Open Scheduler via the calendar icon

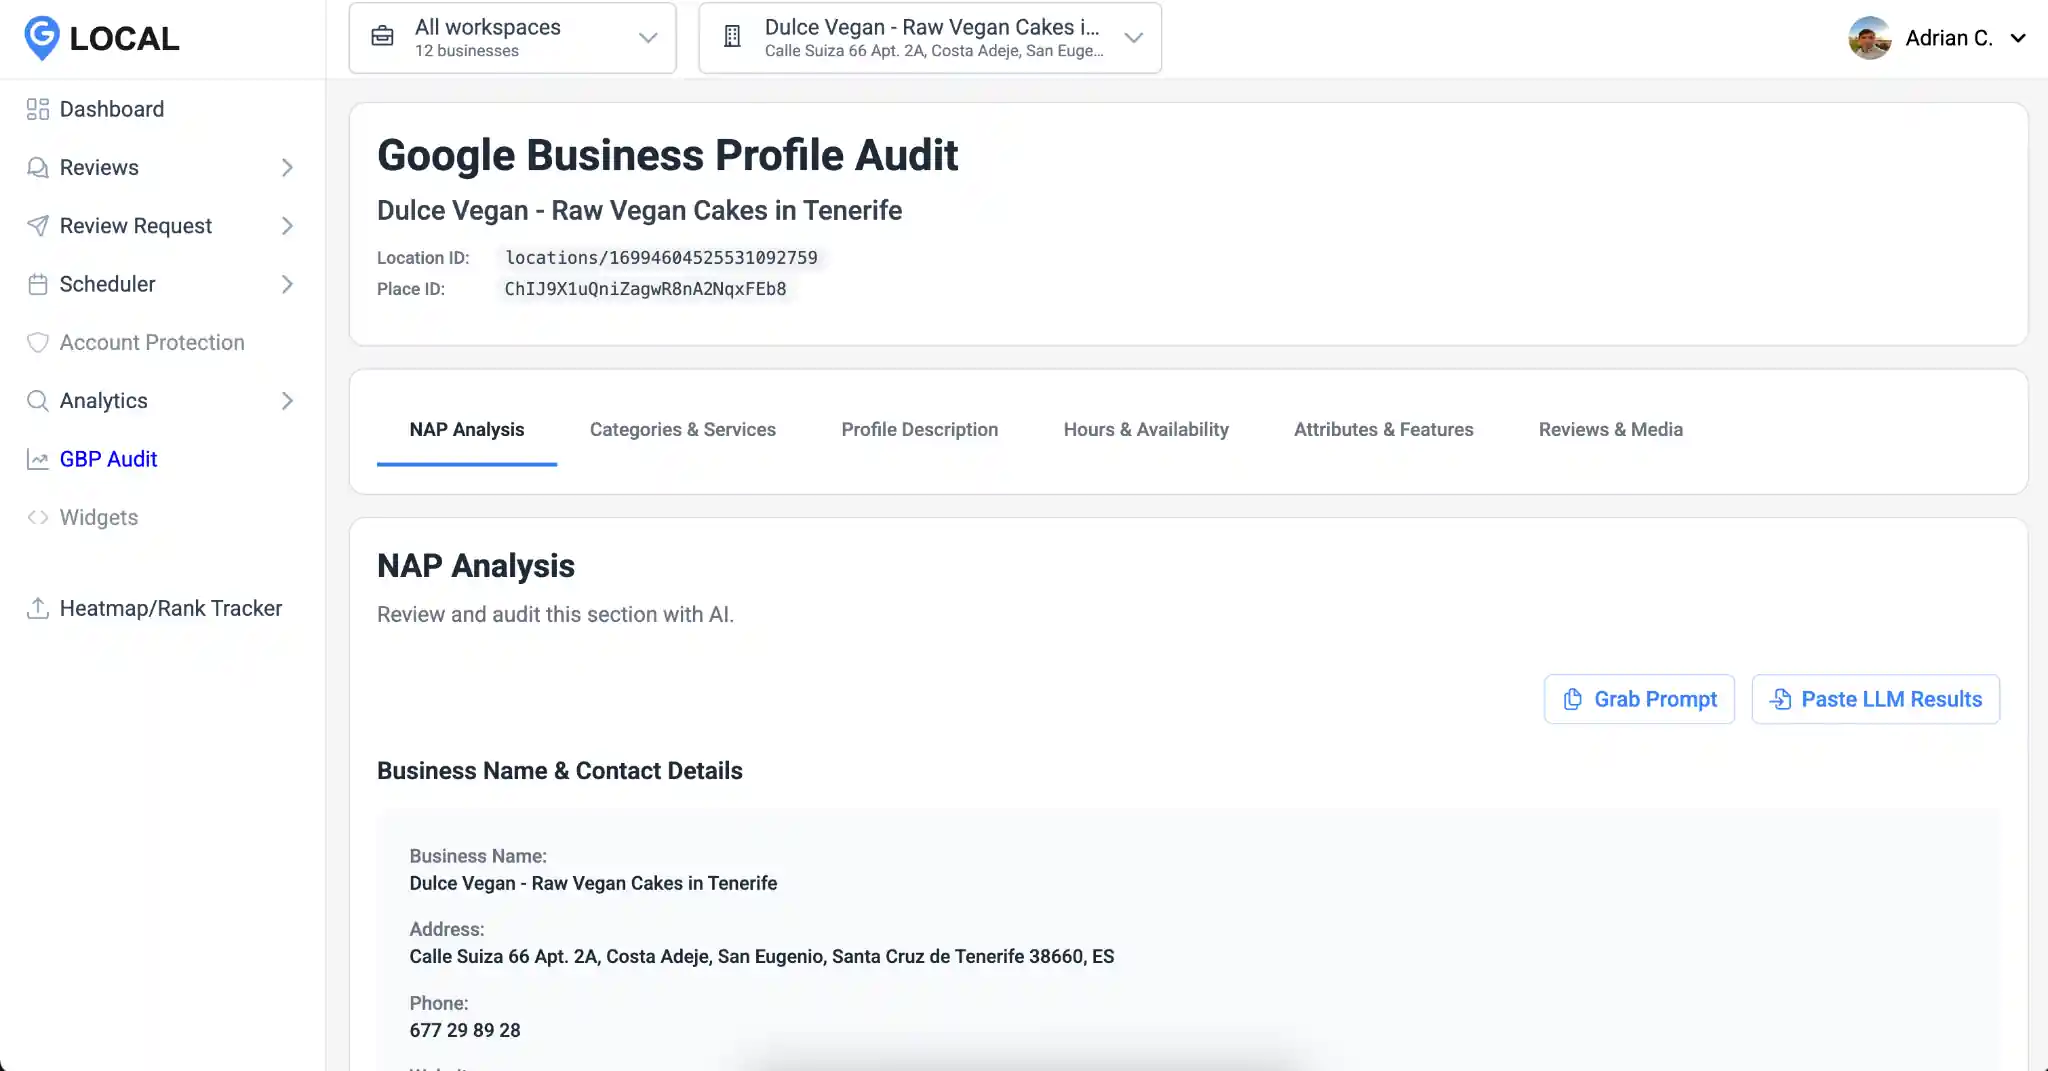[38, 284]
